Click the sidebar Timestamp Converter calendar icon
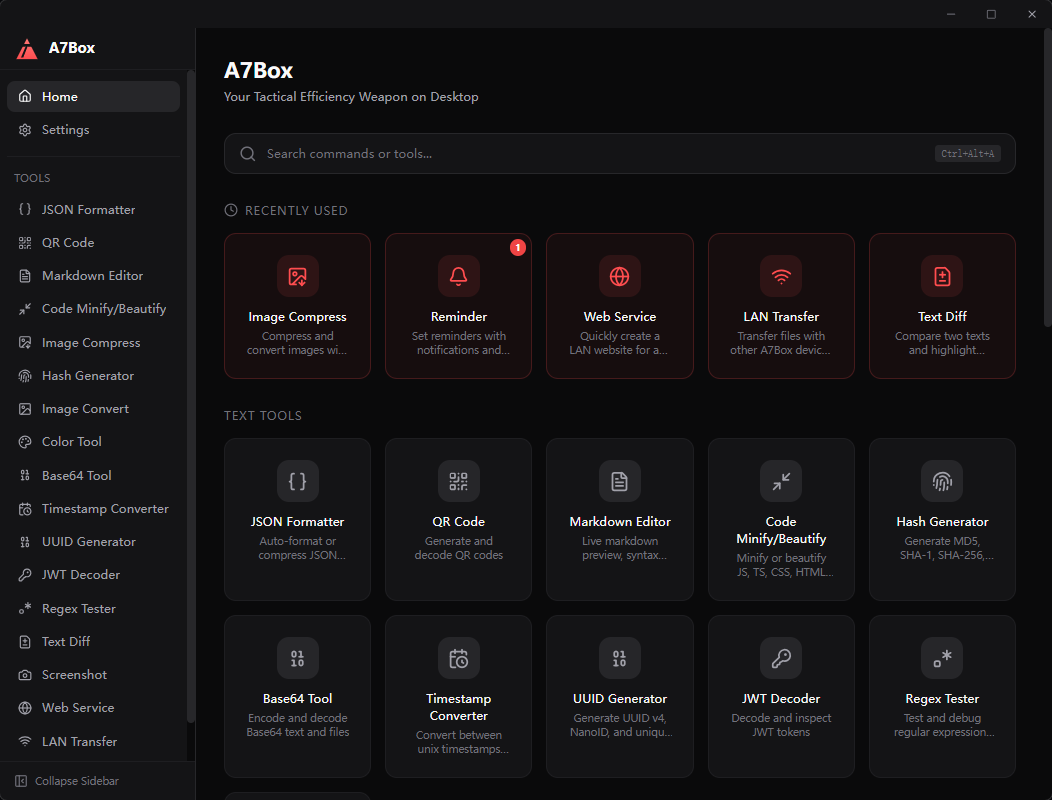 point(25,509)
